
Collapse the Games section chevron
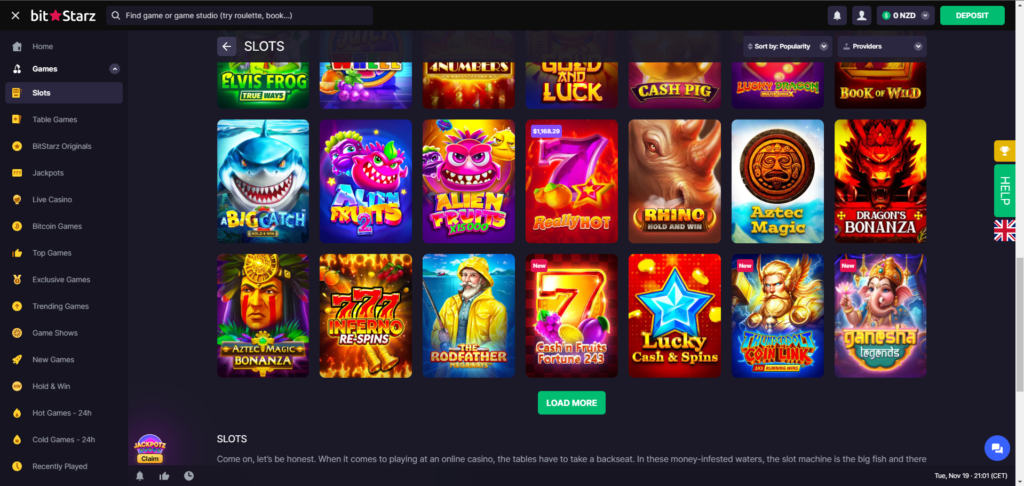coord(115,69)
